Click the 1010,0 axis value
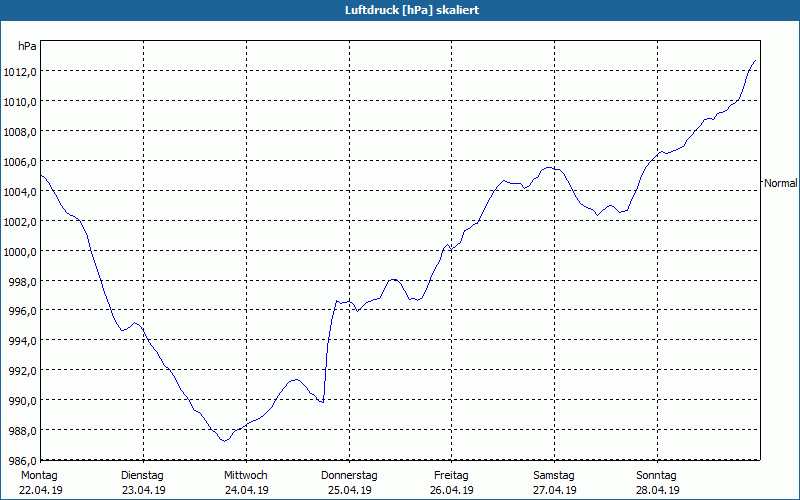Screen dimensions: 800x500 (x=20, y=102)
